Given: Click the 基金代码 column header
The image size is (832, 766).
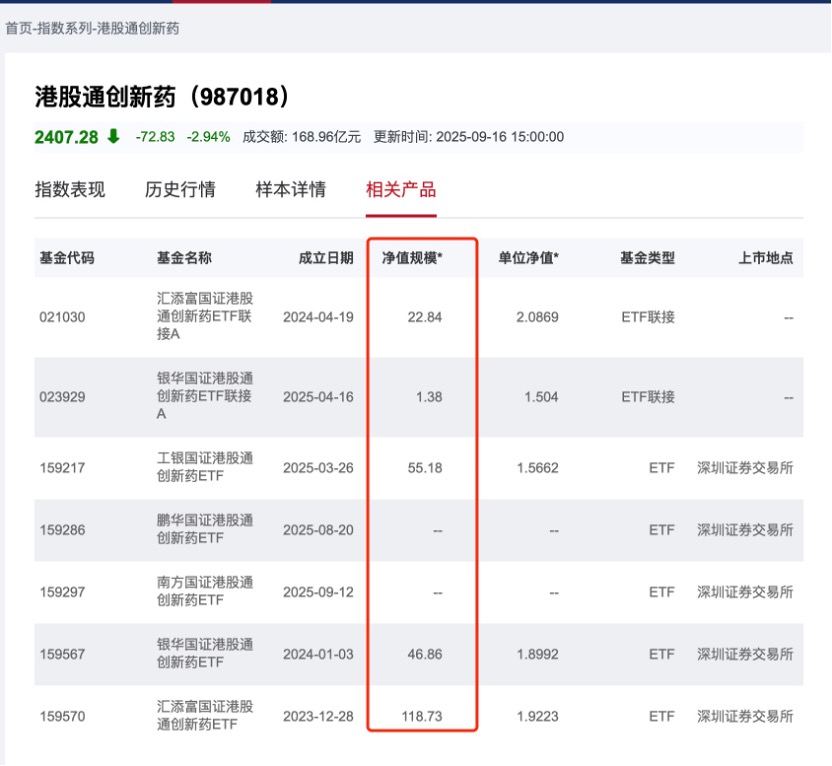Looking at the screenshot, I should pyautogui.click(x=67, y=258).
